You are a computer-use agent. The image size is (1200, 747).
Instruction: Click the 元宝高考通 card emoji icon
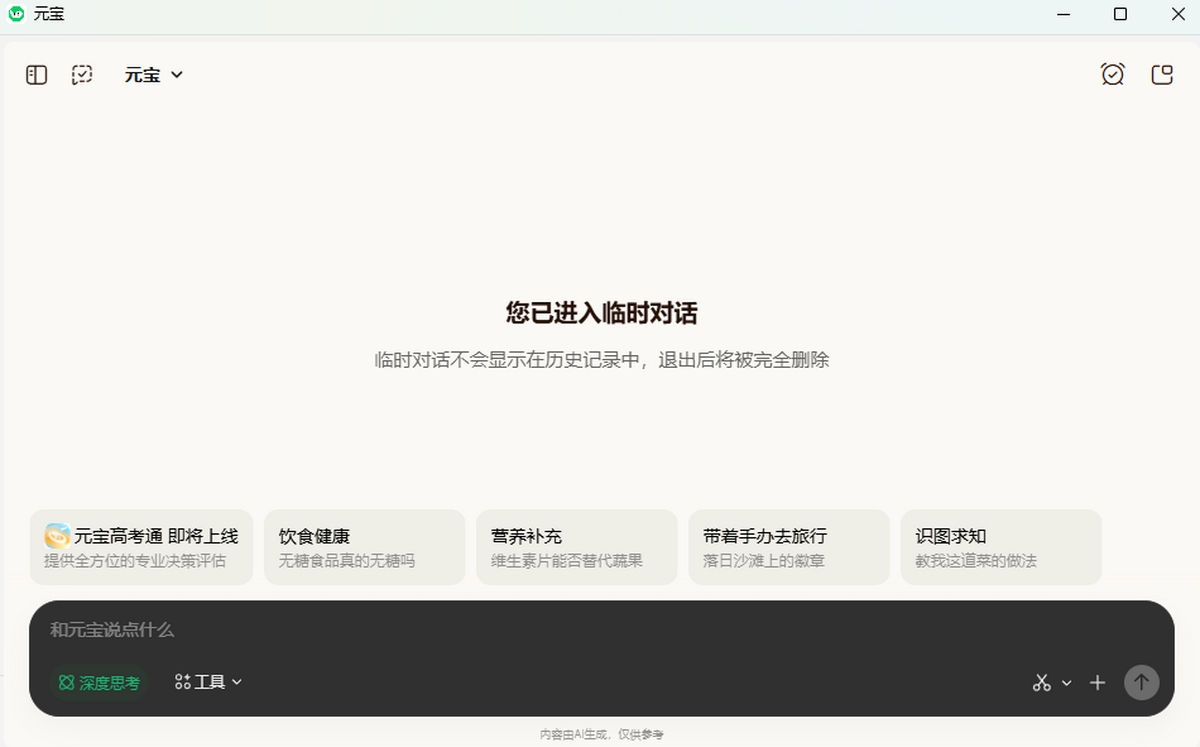[x=57, y=536]
